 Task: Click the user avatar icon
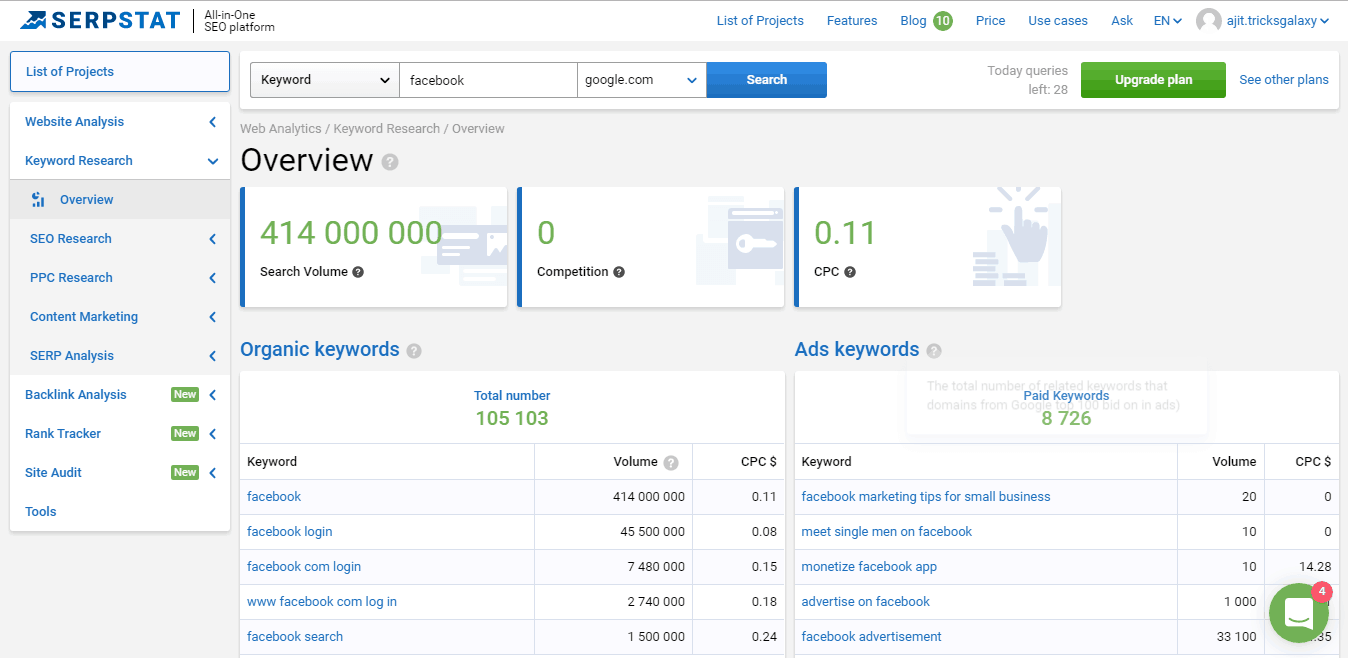(1209, 21)
